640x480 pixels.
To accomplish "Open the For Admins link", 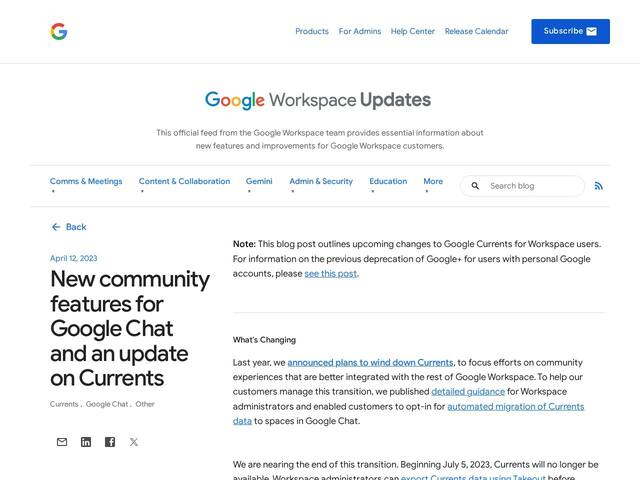I will tap(360, 31).
